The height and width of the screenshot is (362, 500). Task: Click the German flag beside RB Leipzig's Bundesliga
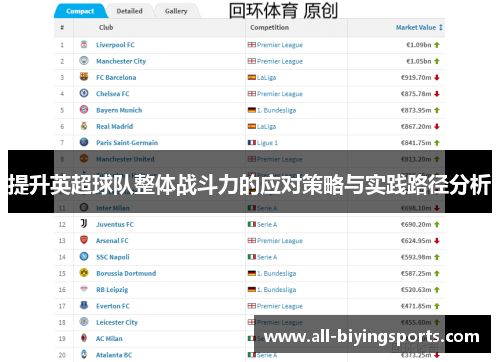252,290
